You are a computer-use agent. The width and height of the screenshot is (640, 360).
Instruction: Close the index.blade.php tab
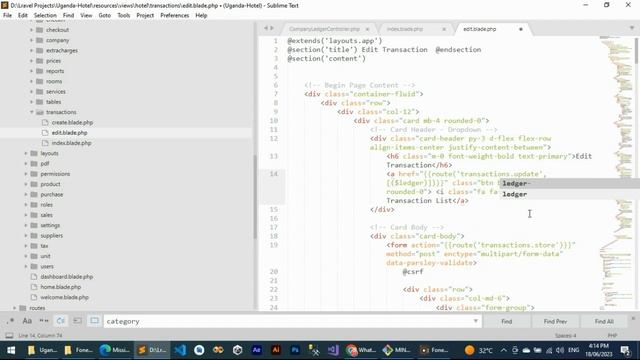444,29
